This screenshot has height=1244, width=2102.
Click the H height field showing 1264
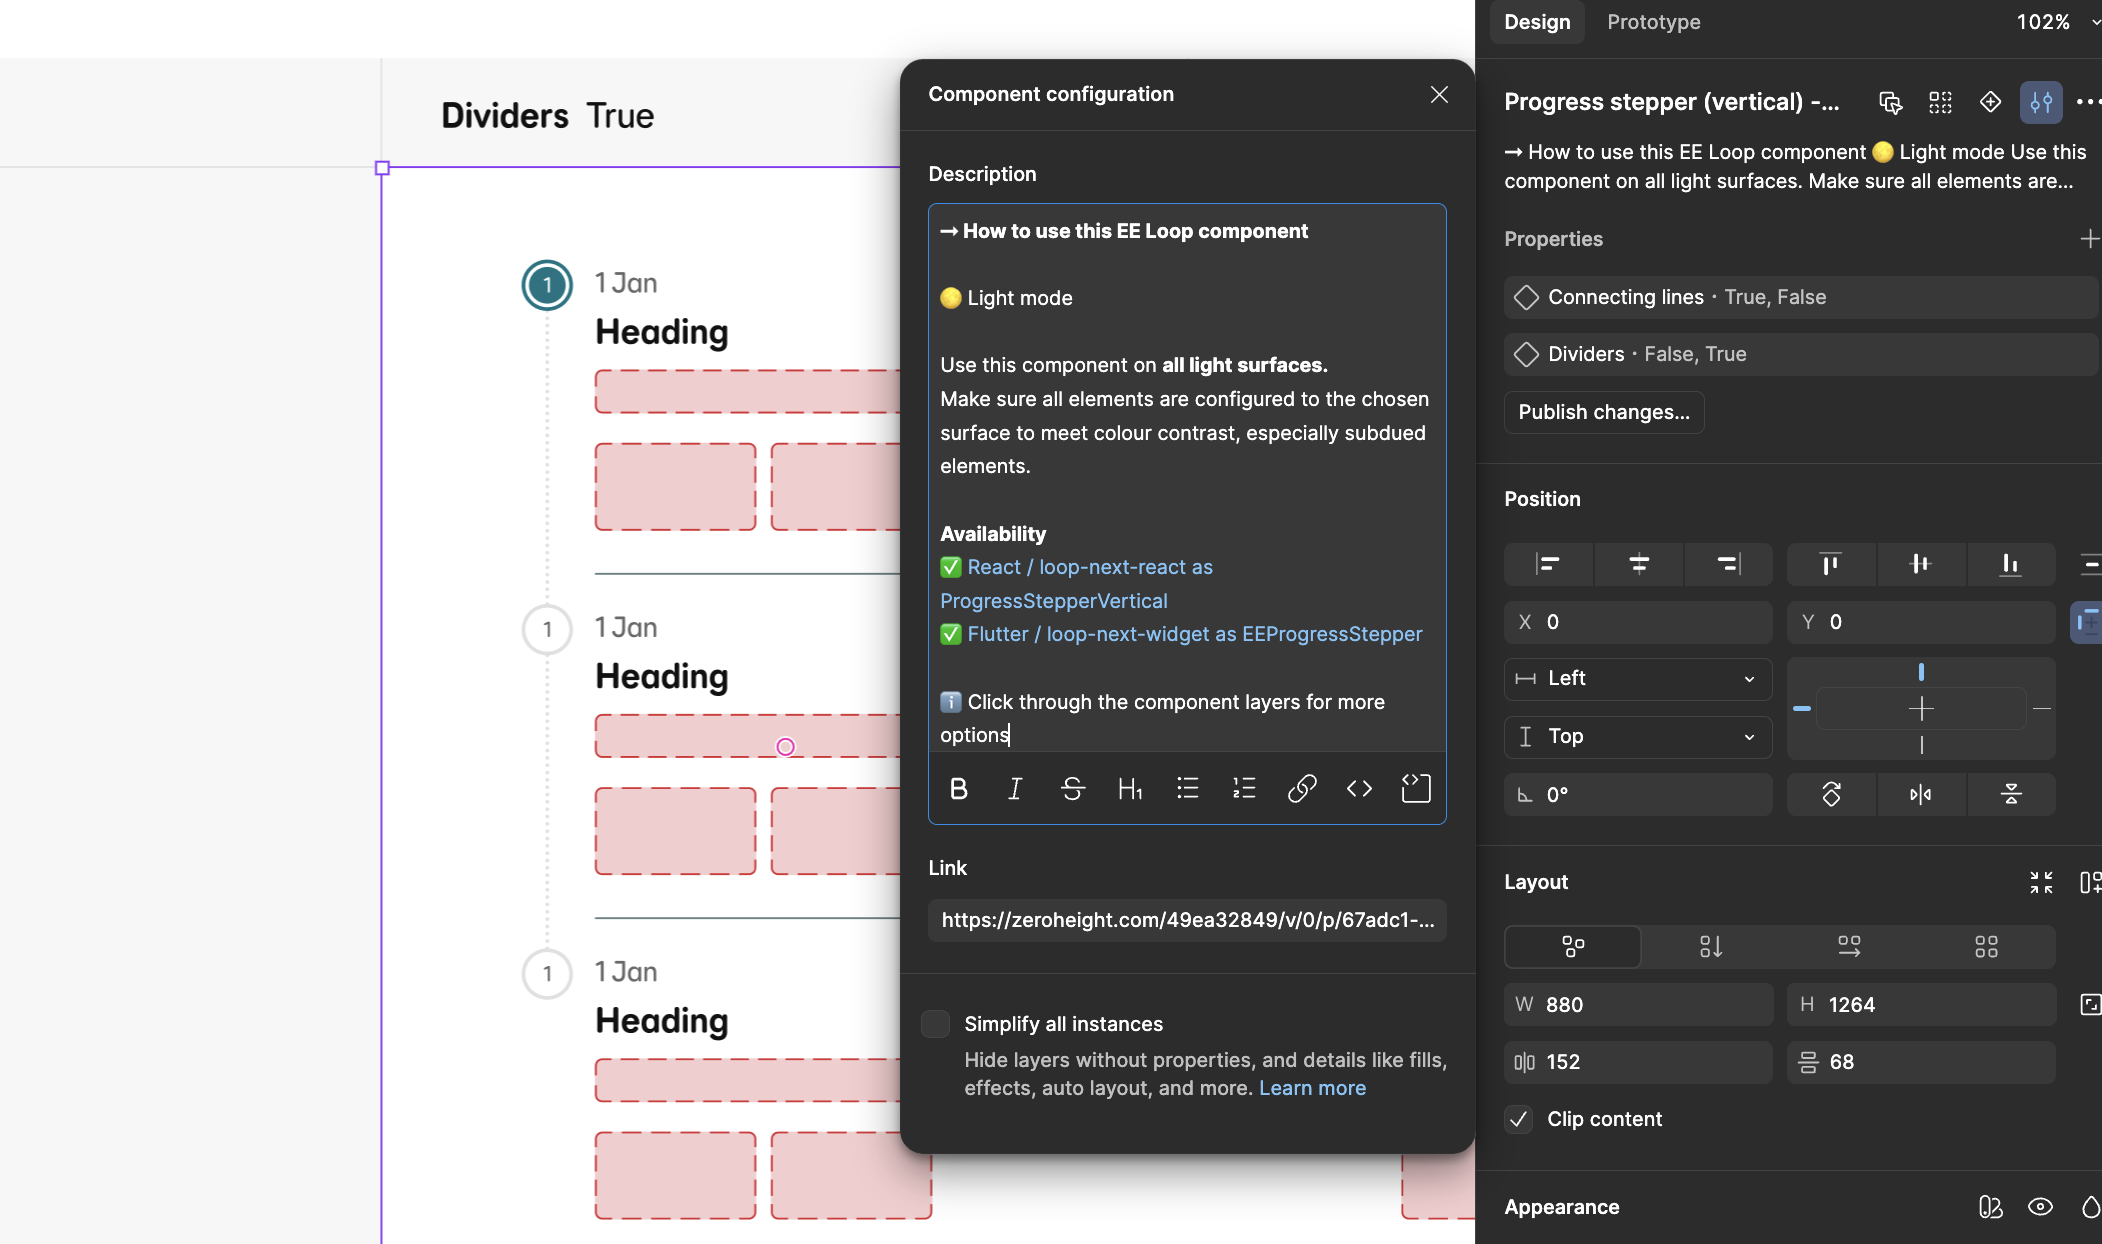coord(1920,1005)
